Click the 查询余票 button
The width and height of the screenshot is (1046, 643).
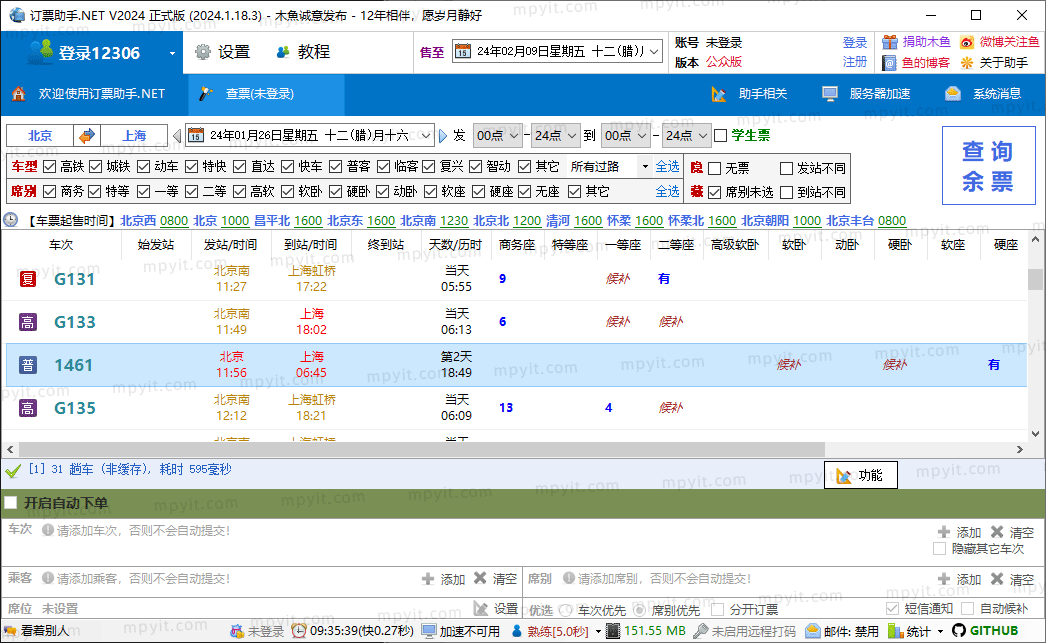[x=989, y=165]
